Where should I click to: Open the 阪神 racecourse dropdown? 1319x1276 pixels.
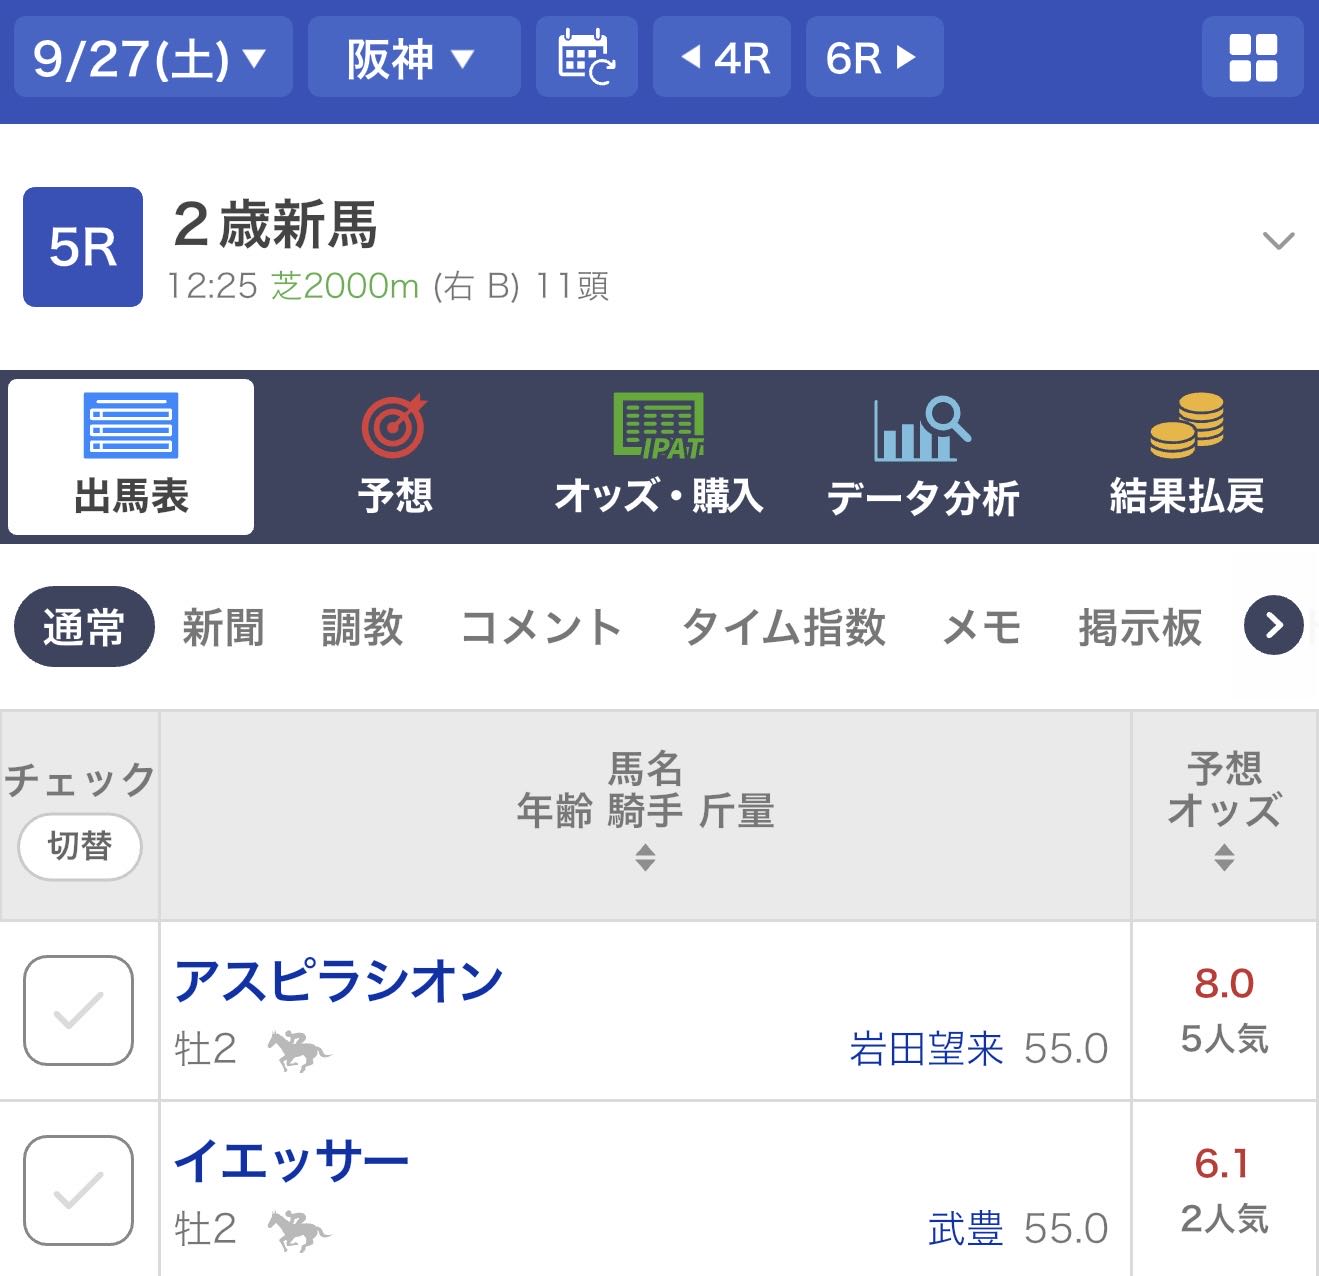(413, 57)
